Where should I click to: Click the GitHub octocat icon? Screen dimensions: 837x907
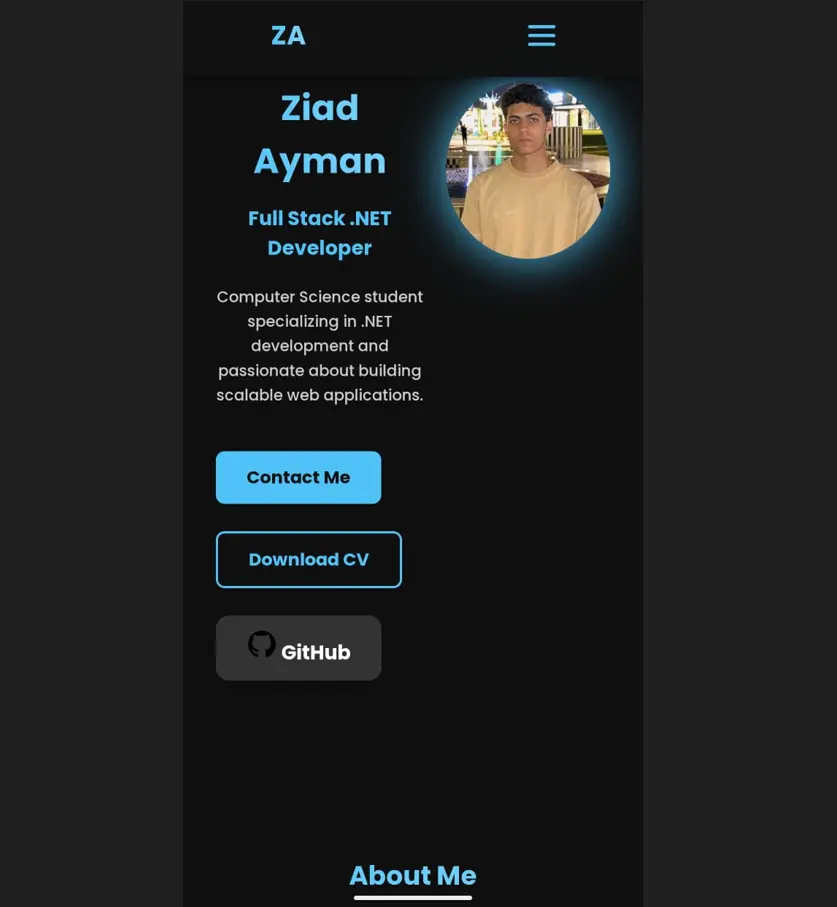click(x=261, y=644)
